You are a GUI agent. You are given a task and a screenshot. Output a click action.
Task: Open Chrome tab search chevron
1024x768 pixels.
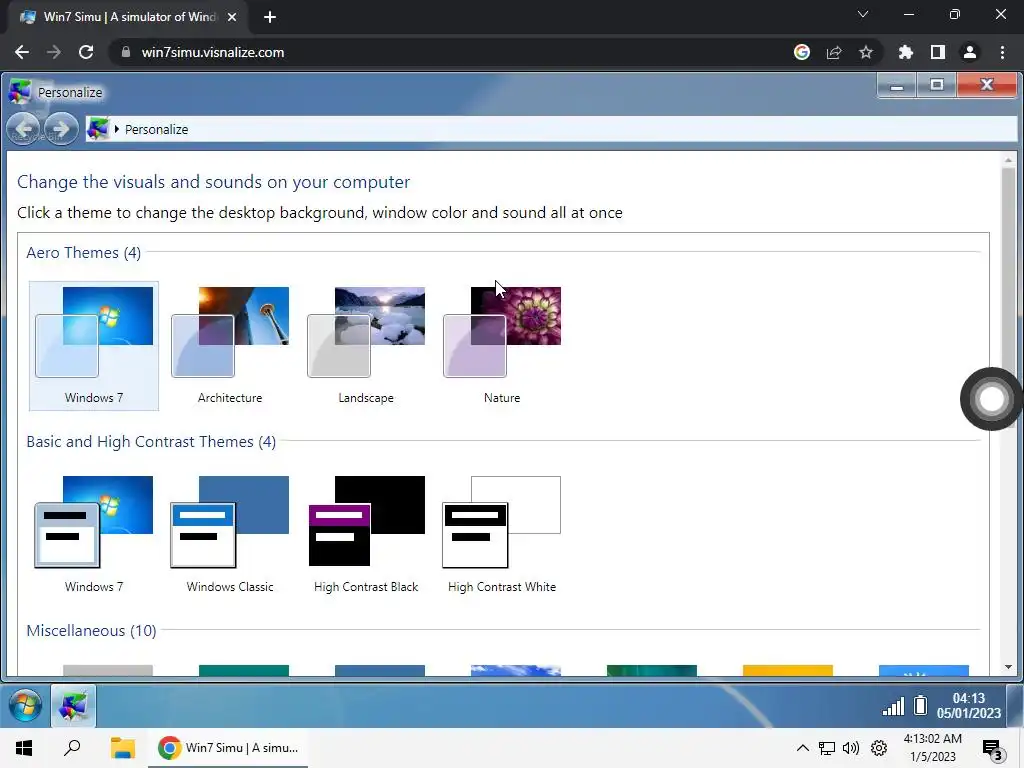[863, 14]
